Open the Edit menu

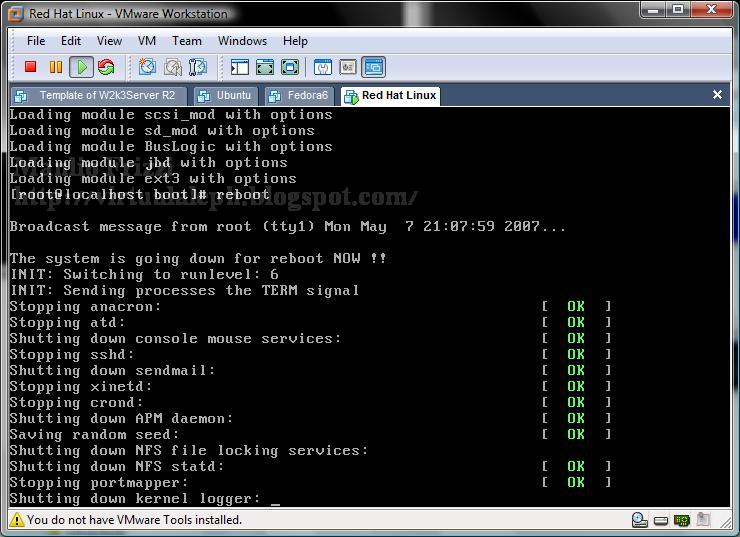[x=71, y=41]
